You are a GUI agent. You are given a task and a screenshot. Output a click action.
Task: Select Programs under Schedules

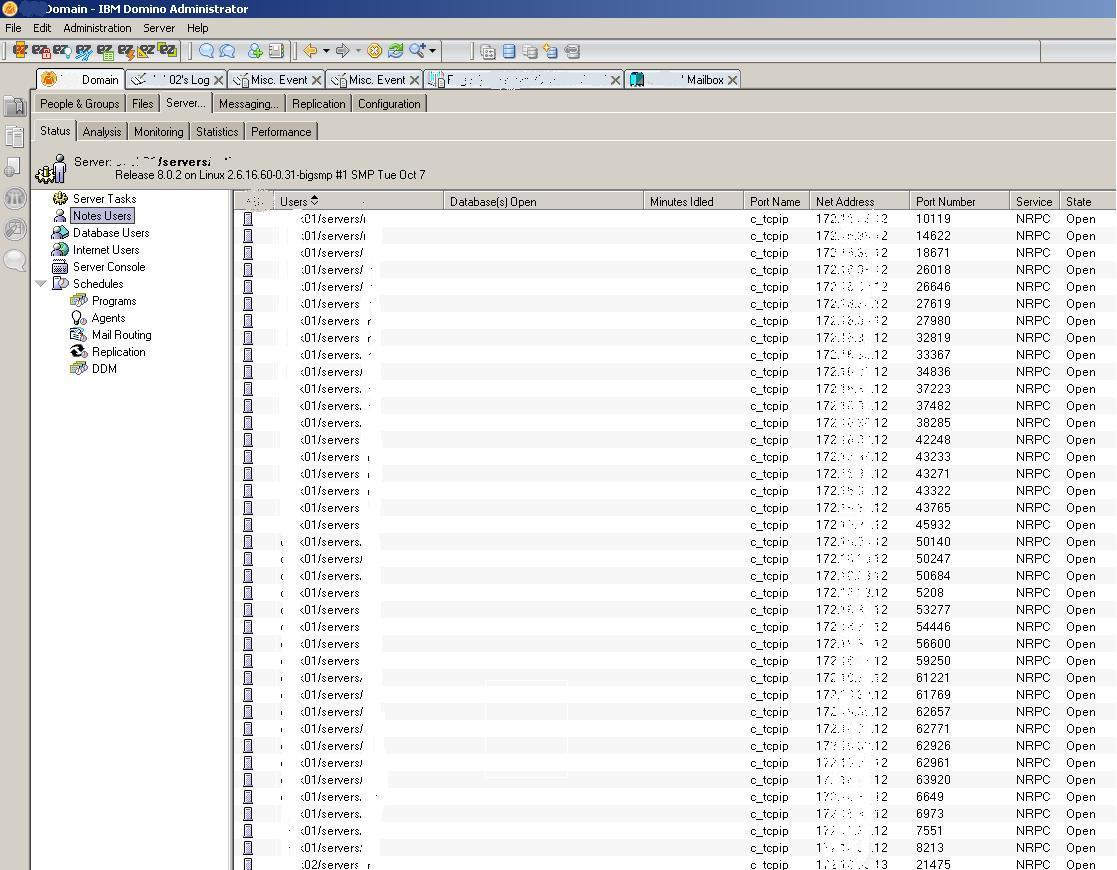[x=113, y=301]
